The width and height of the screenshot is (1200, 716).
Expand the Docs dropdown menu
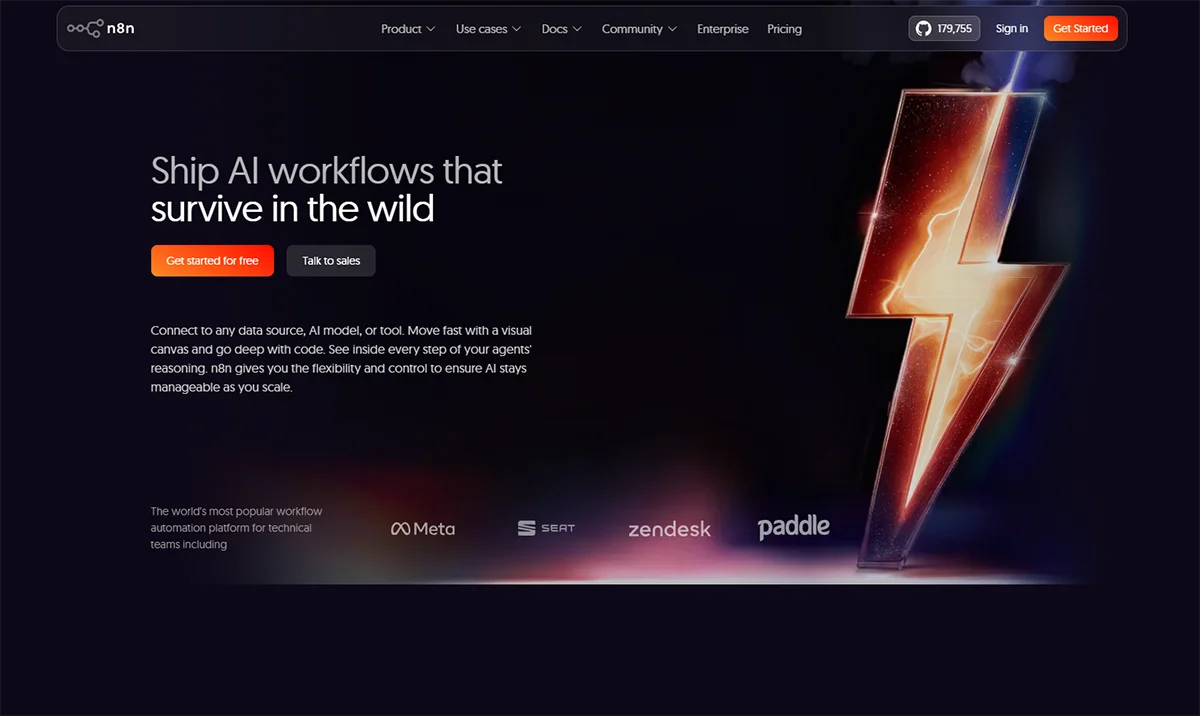[555, 29]
